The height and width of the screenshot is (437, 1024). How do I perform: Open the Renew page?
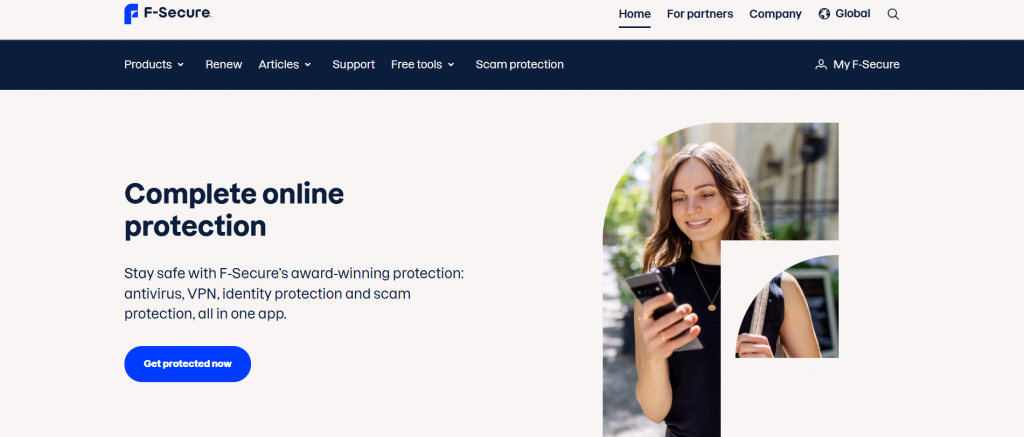pos(223,65)
